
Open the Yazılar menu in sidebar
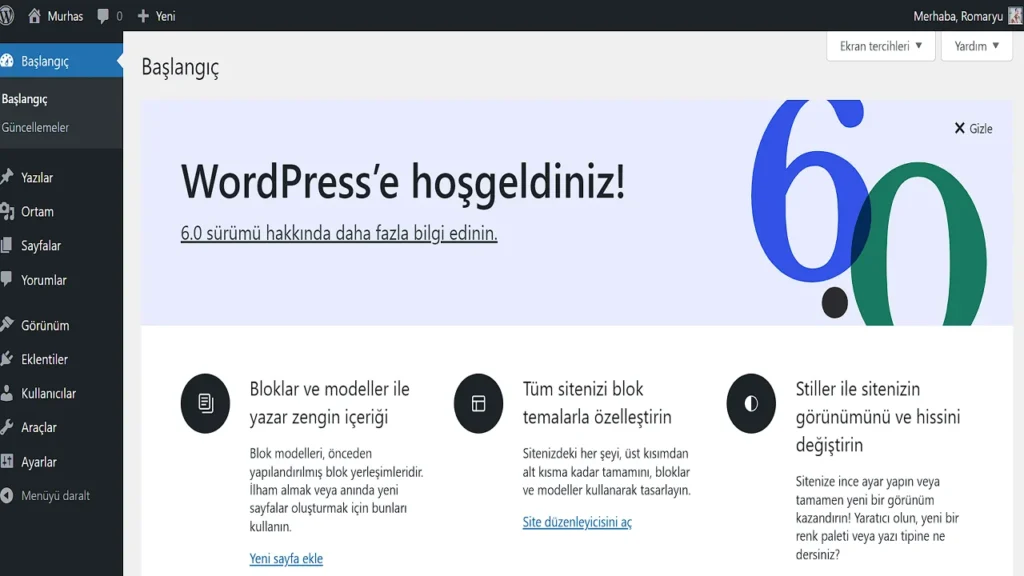(x=37, y=178)
